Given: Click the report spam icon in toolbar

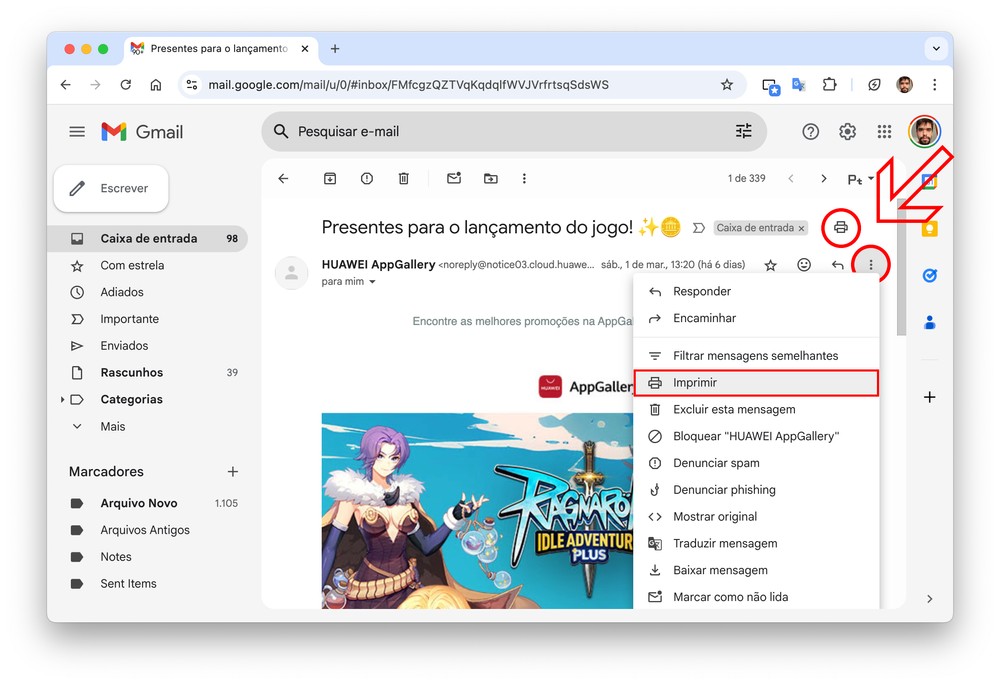Looking at the screenshot, I should (x=367, y=179).
